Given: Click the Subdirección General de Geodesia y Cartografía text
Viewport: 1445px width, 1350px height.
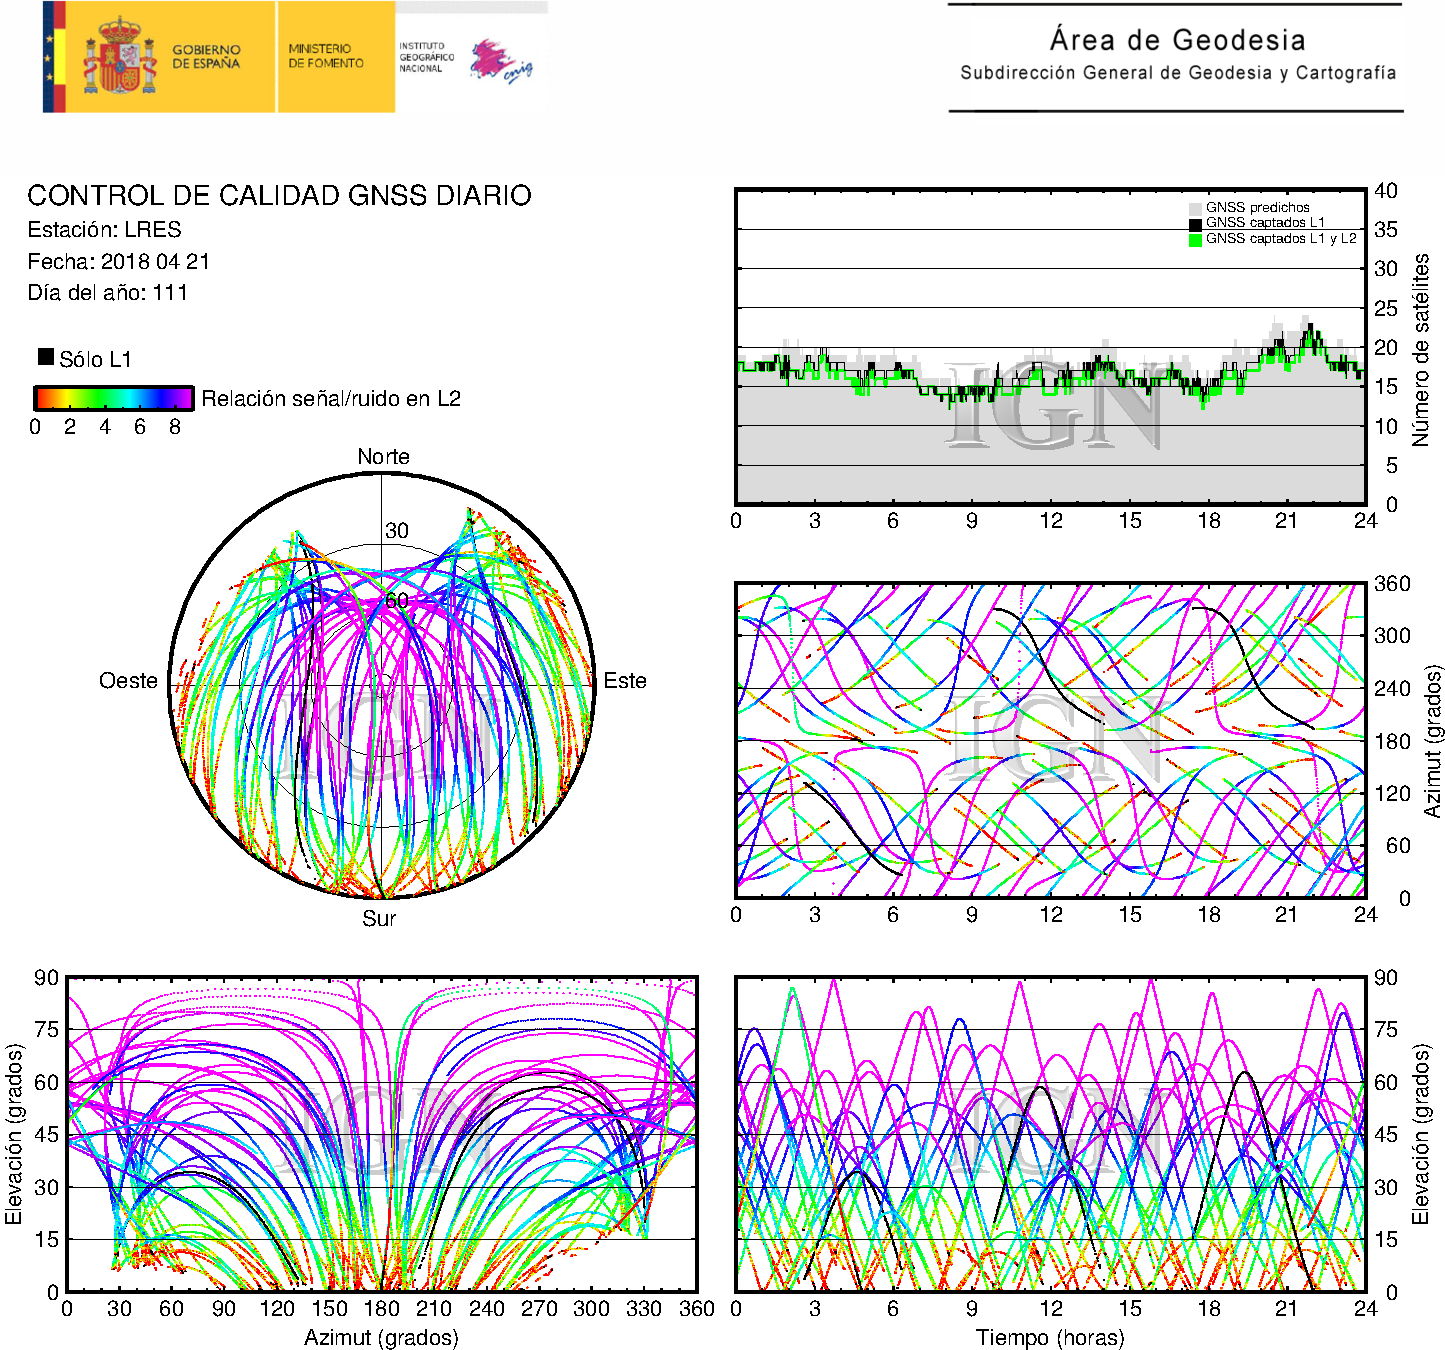Looking at the screenshot, I should point(1177,73).
